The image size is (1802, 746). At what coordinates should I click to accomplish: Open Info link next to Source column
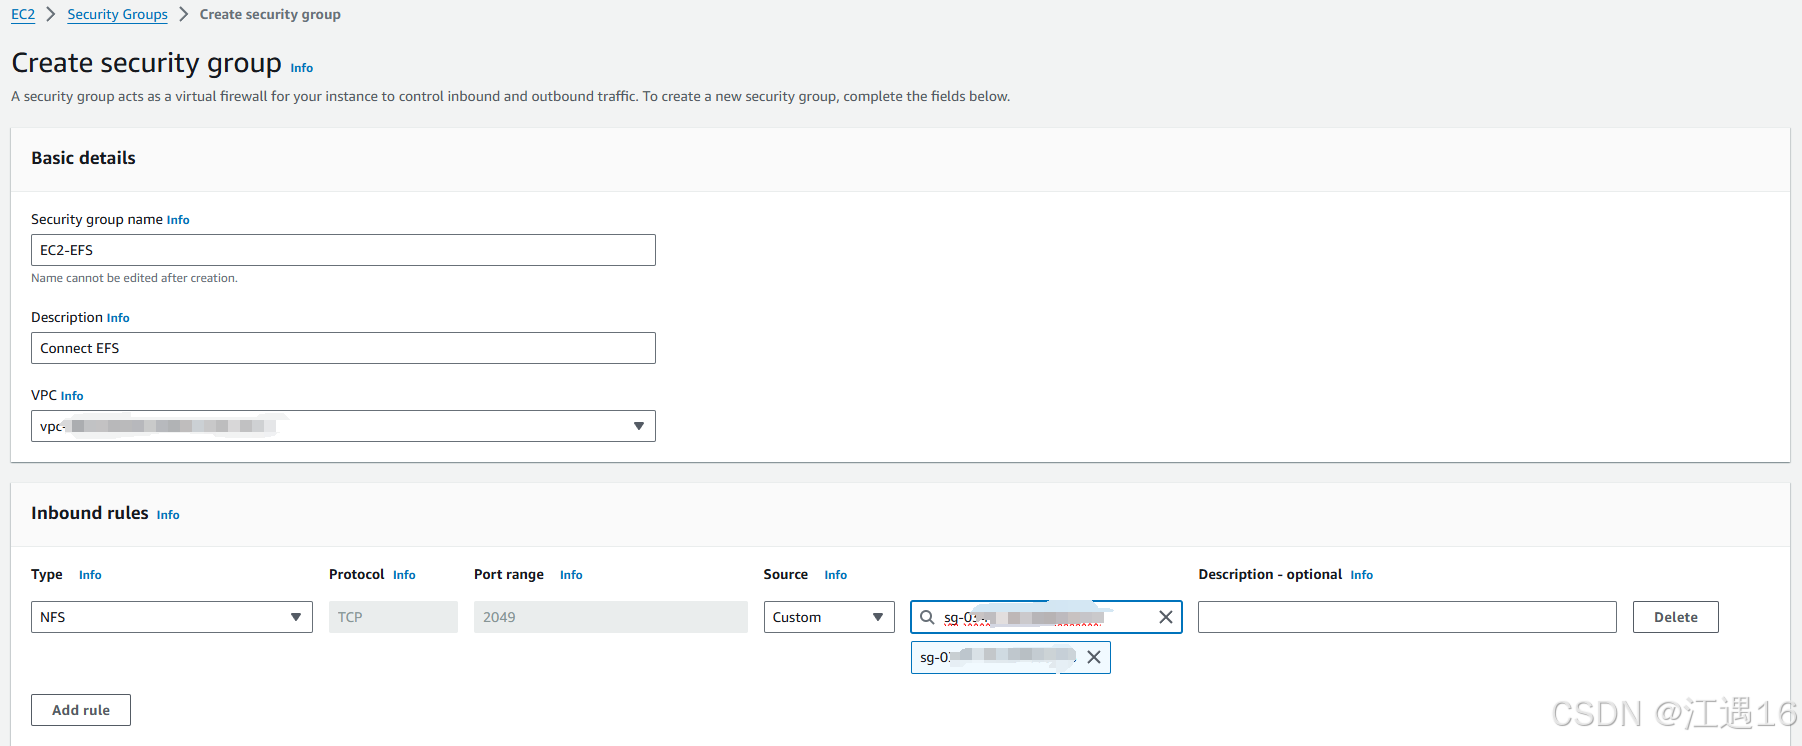coord(835,575)
